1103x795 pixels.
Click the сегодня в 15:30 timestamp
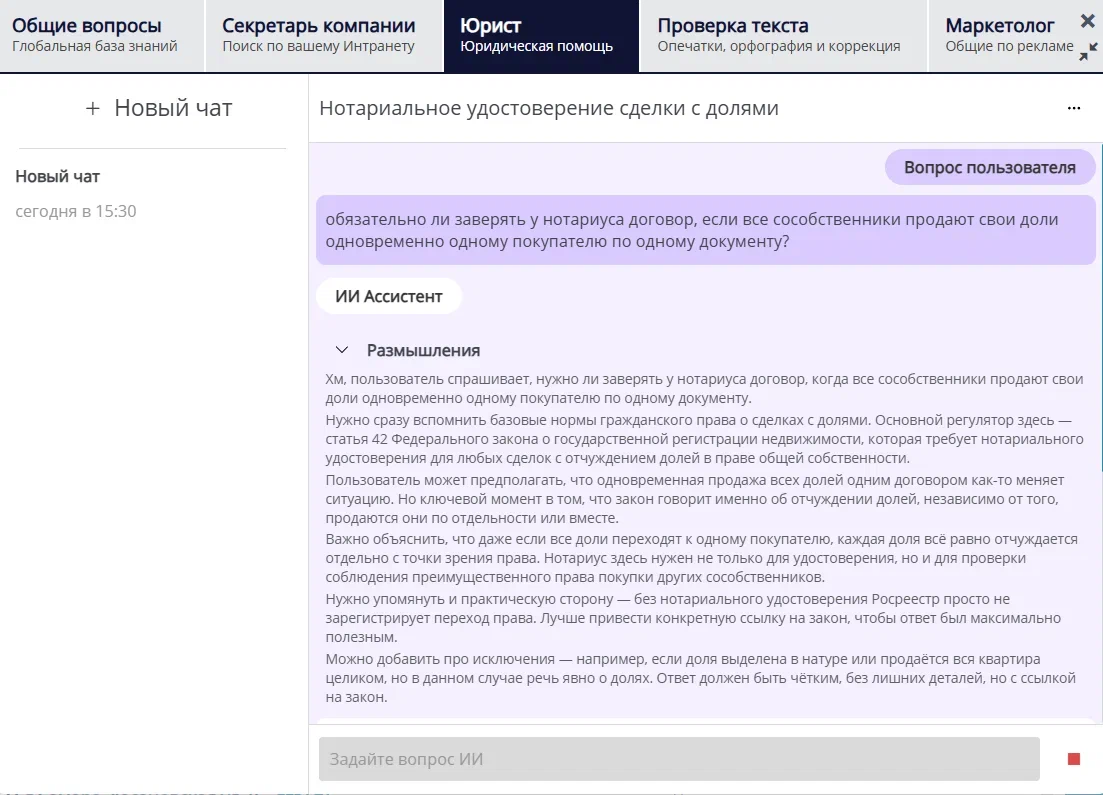click(x=76, y=211)
